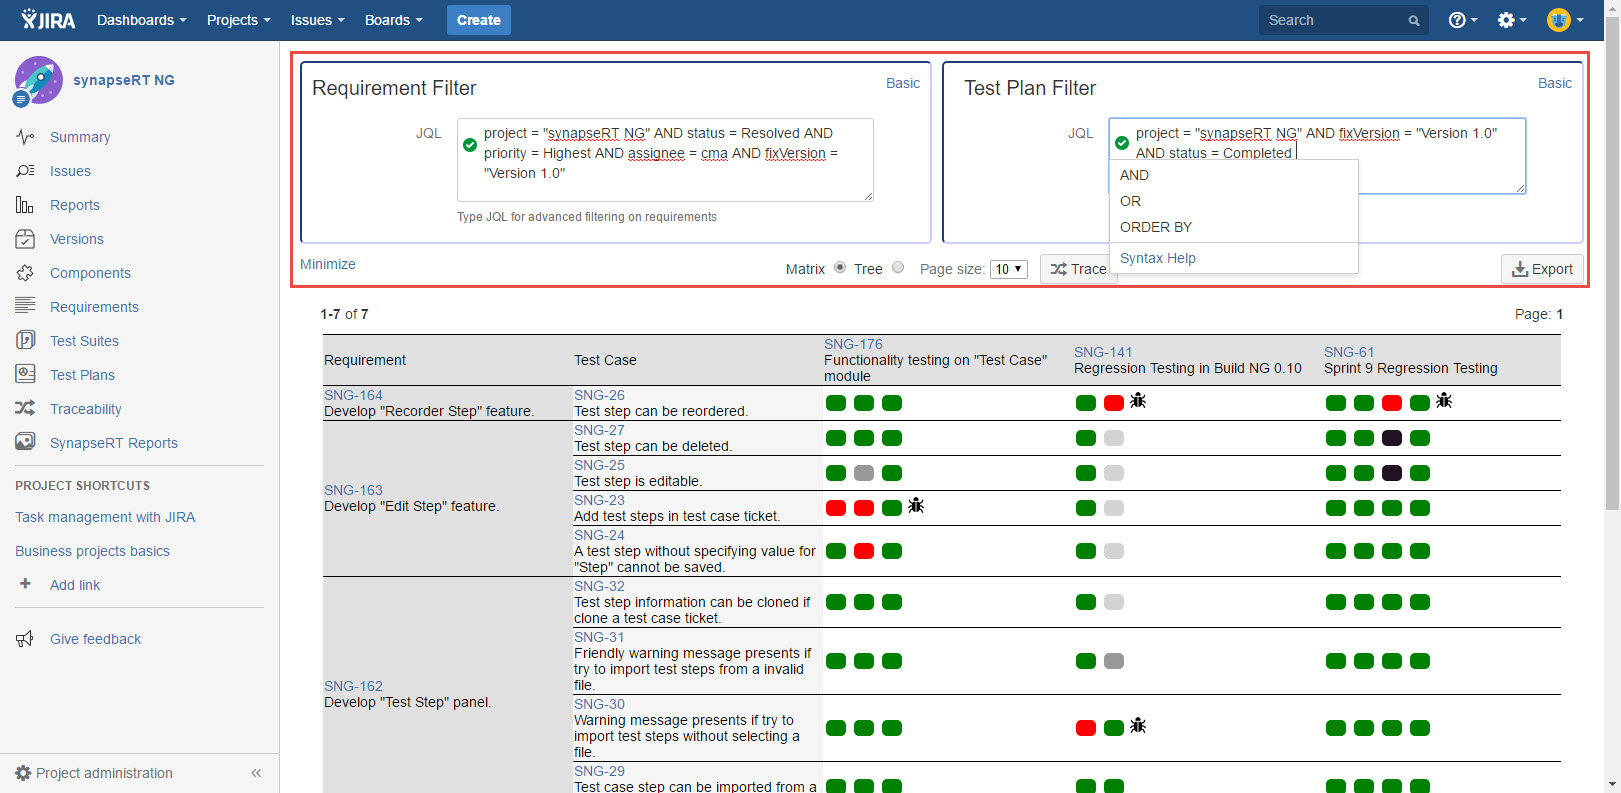This screenshot has height=793, width=1621.
Task: Click the bug icon in SNG-26 row under SNG-141
Action: (x=1138, y=401)
